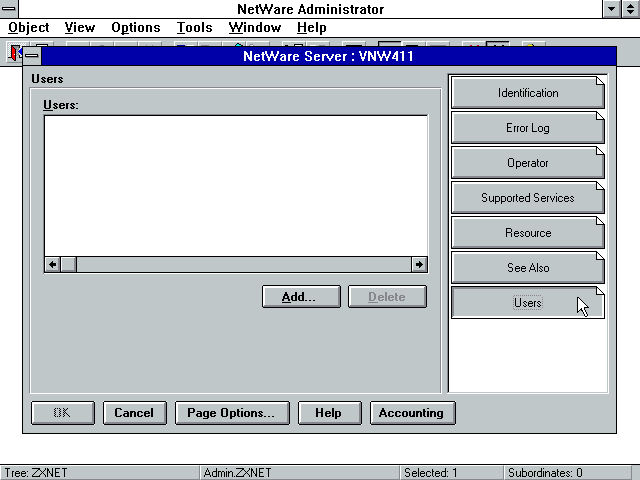Click the Users list horizontal scroll thumb

[x=69, y=264]
